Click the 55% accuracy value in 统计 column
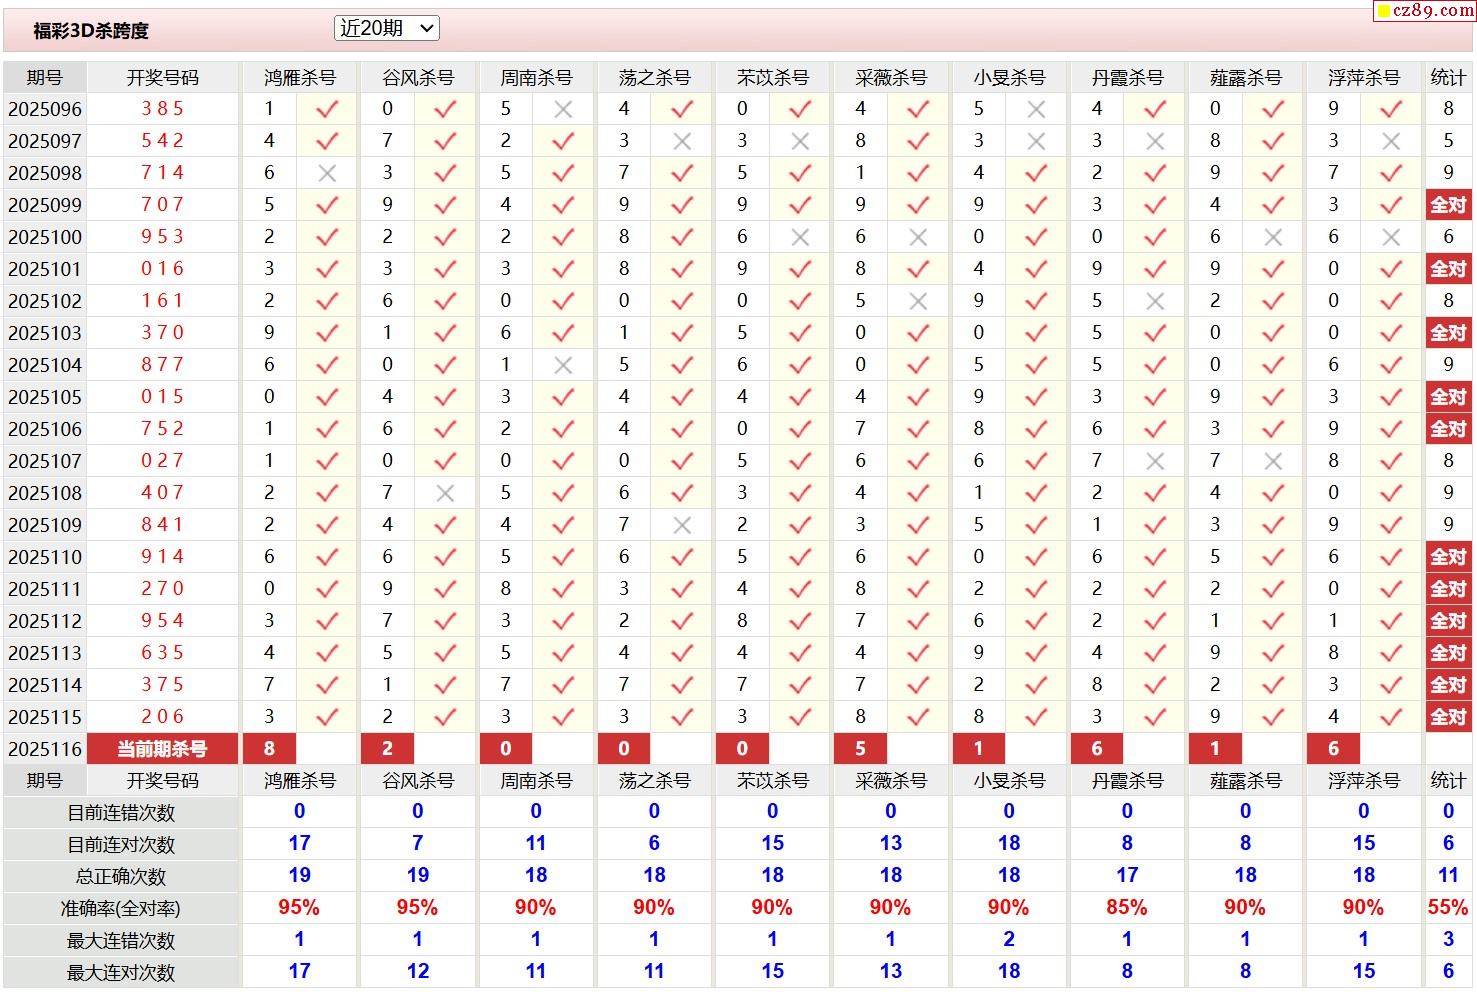The image size is (1477, 992). [x=1448, y=907]
